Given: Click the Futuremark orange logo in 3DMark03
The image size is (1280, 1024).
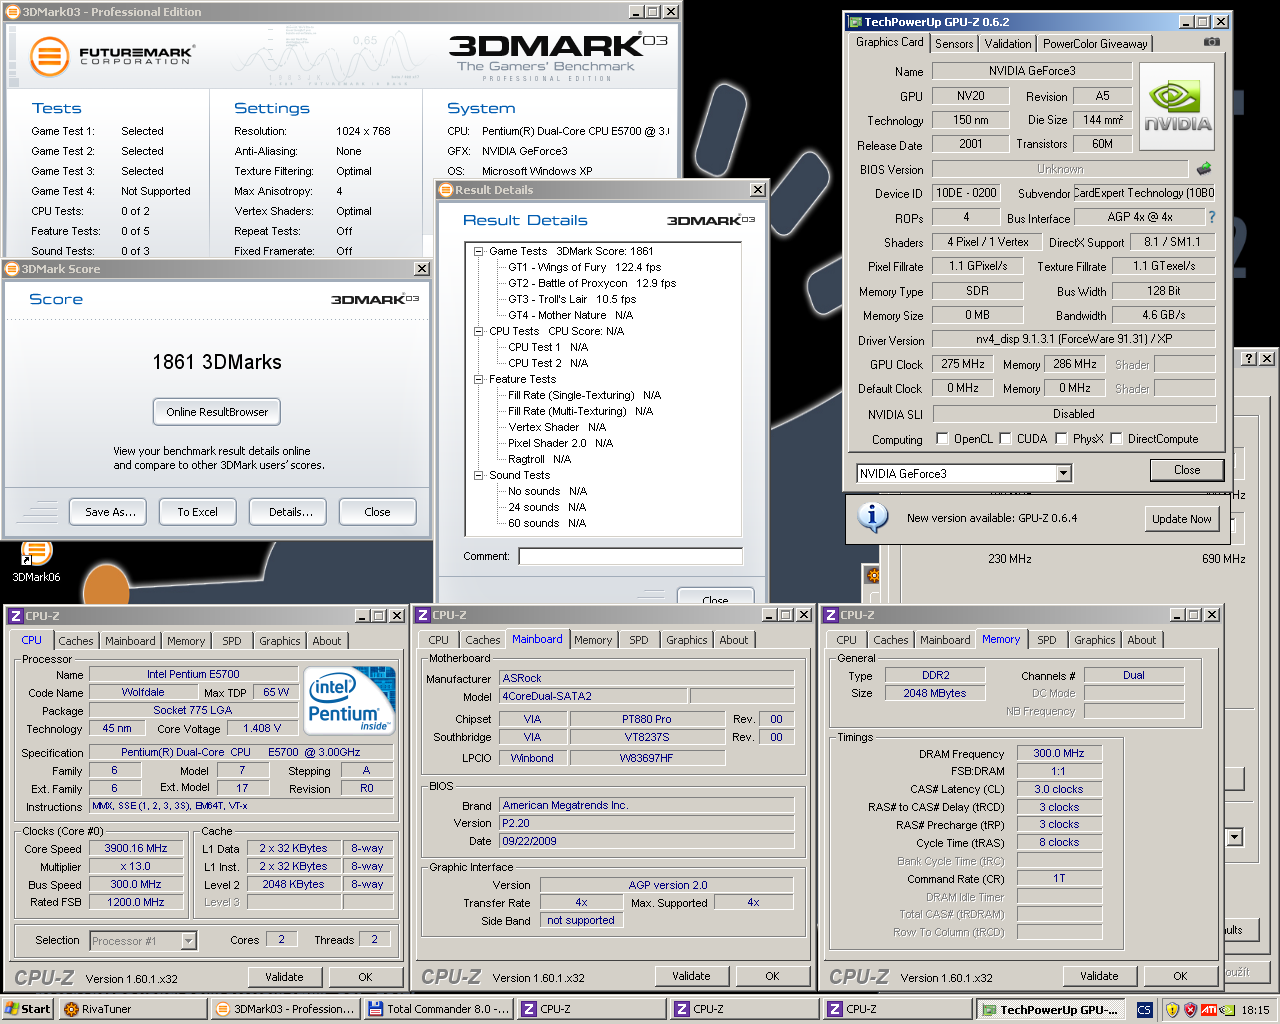Looking at the screenshot, I should coord(49,56).
